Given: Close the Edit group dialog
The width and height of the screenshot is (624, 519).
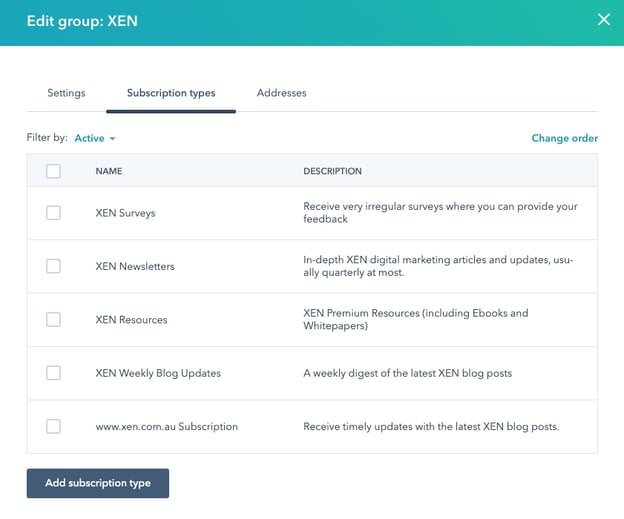Looking at the screenshot, I should (x=603, y=20).
